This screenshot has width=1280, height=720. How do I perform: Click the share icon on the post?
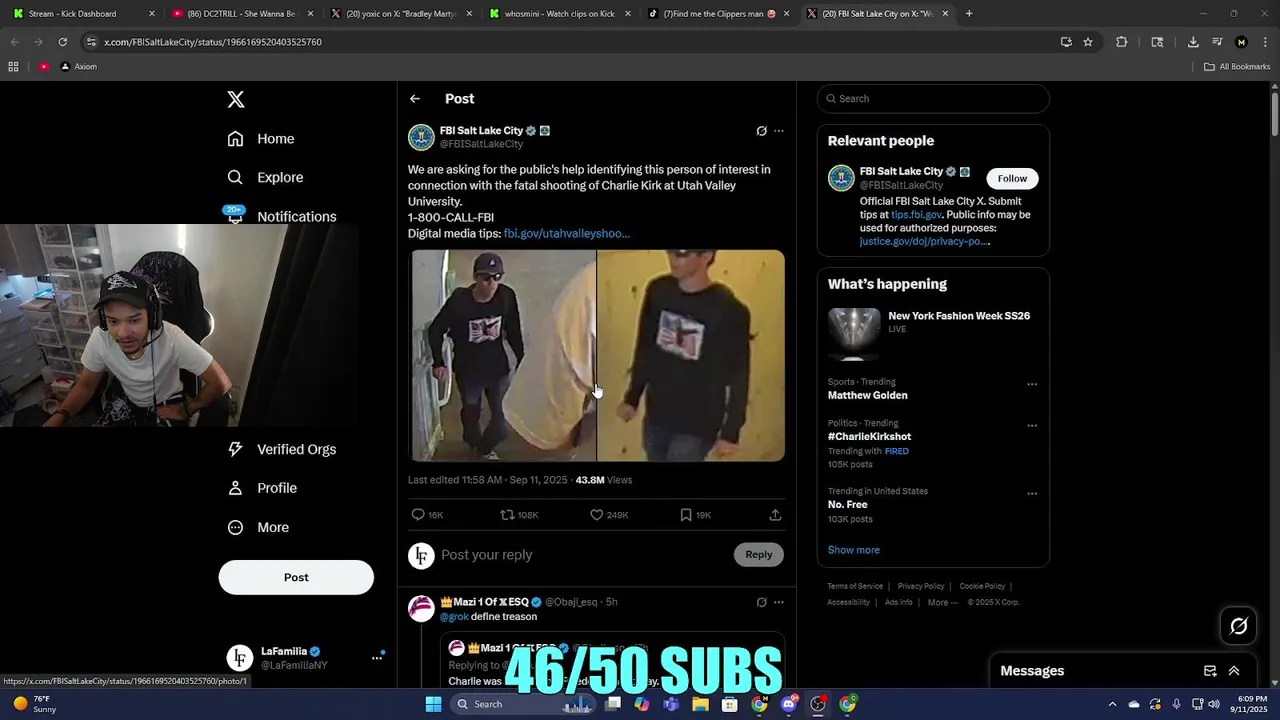coord(775,515)
